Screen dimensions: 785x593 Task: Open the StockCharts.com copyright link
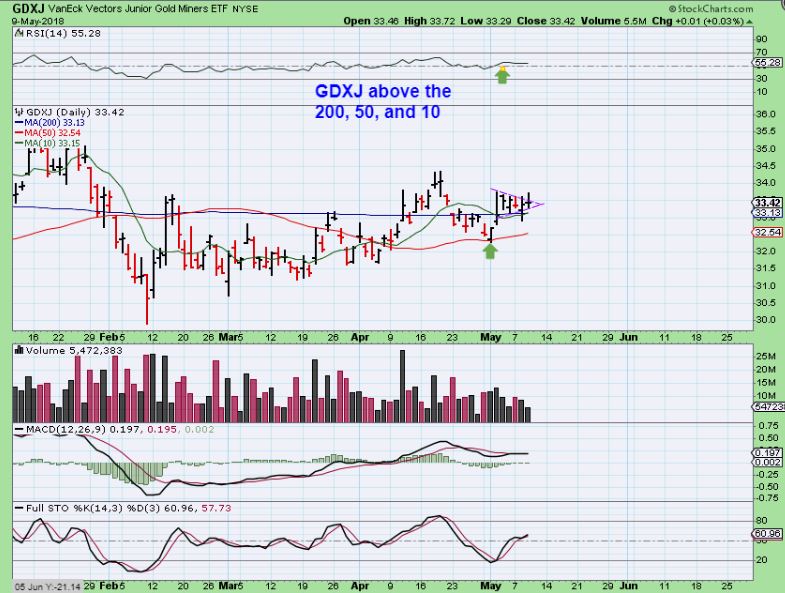pyautogui.click(x=710, y=9)
